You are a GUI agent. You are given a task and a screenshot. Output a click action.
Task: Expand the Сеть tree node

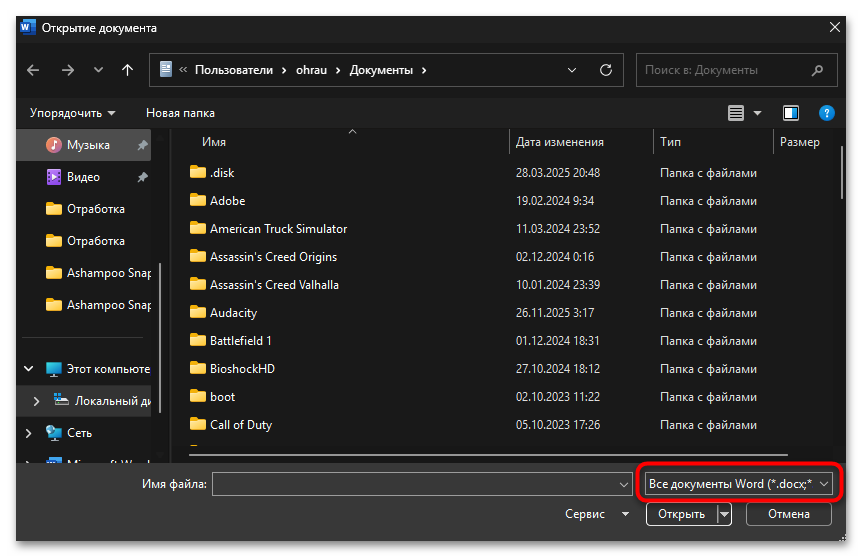click(x=29, y=433)
